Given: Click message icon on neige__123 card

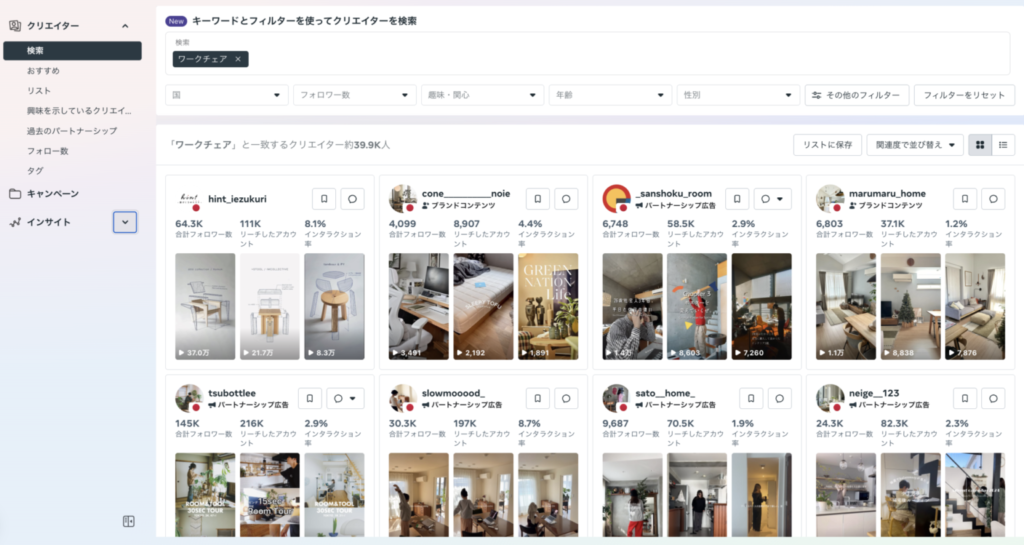Looking at the screenshot, I should tap(993, 398).
